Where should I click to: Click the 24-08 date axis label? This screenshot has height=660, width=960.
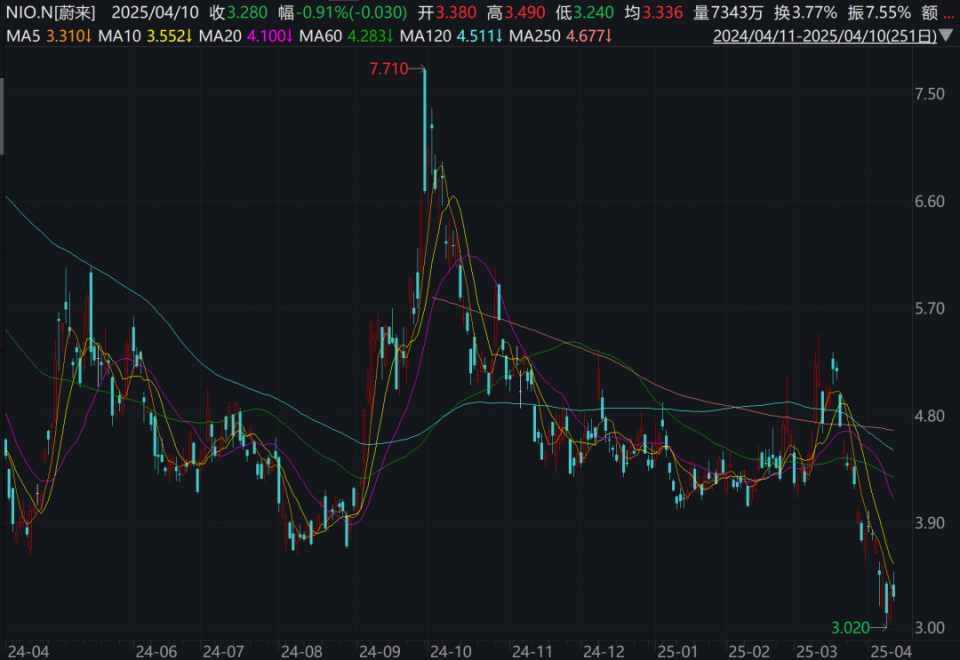301,651
